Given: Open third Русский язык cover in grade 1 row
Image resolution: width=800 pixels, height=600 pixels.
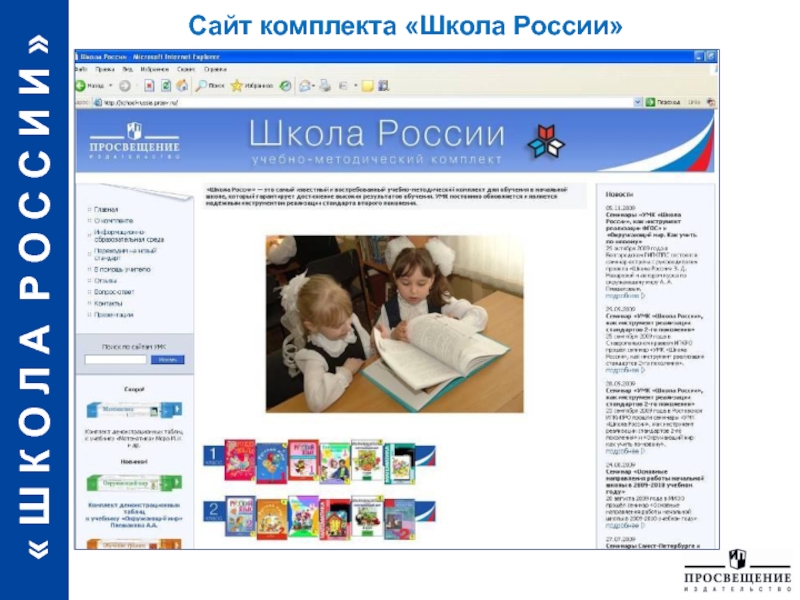Looking at the screenshot, I should 304,461.
